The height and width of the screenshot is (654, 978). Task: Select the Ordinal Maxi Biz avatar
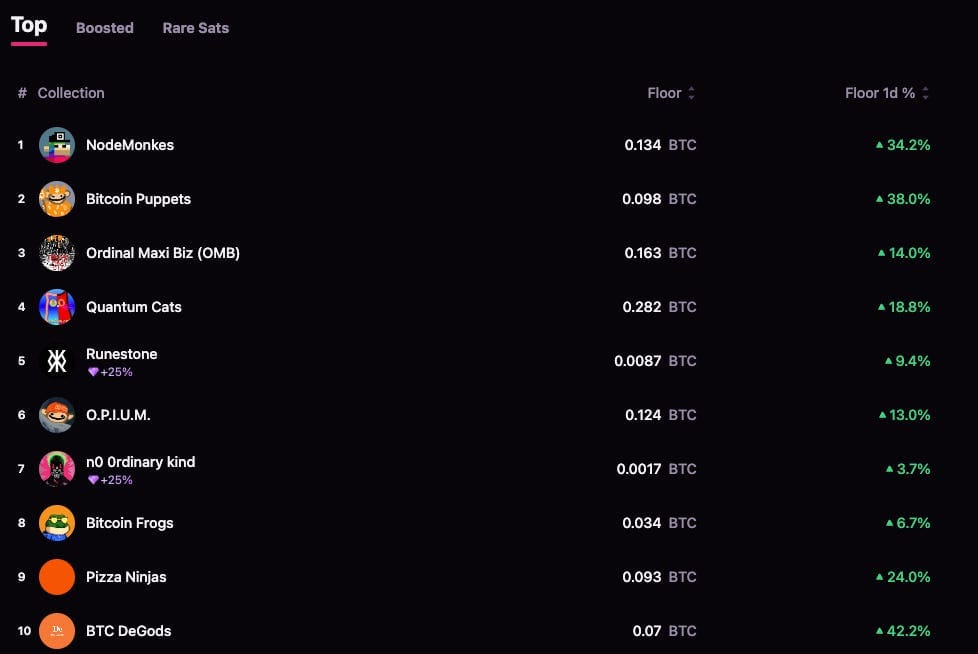tap(57, 253)
